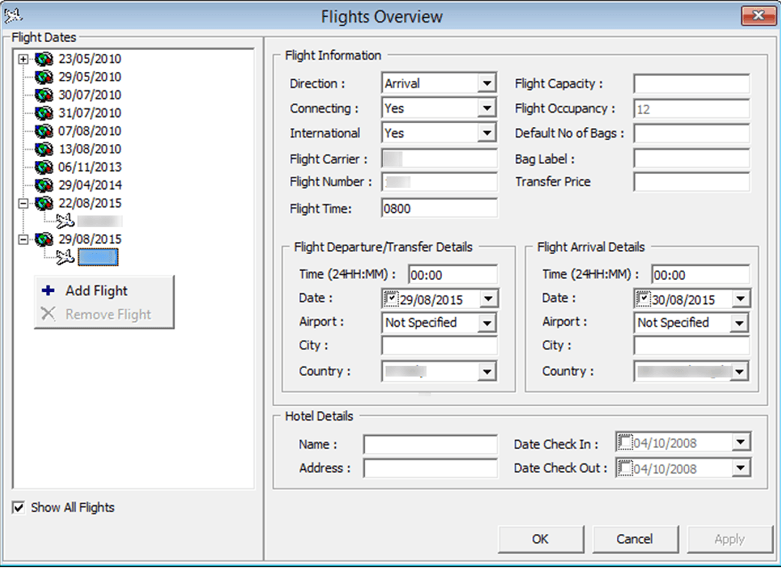
Task: Open the departure Date picker dropdown
Action: 488,299
